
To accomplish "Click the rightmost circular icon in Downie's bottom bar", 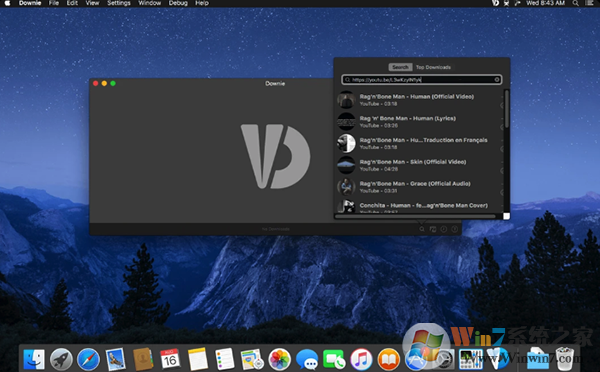I will [x=455, y=229].
